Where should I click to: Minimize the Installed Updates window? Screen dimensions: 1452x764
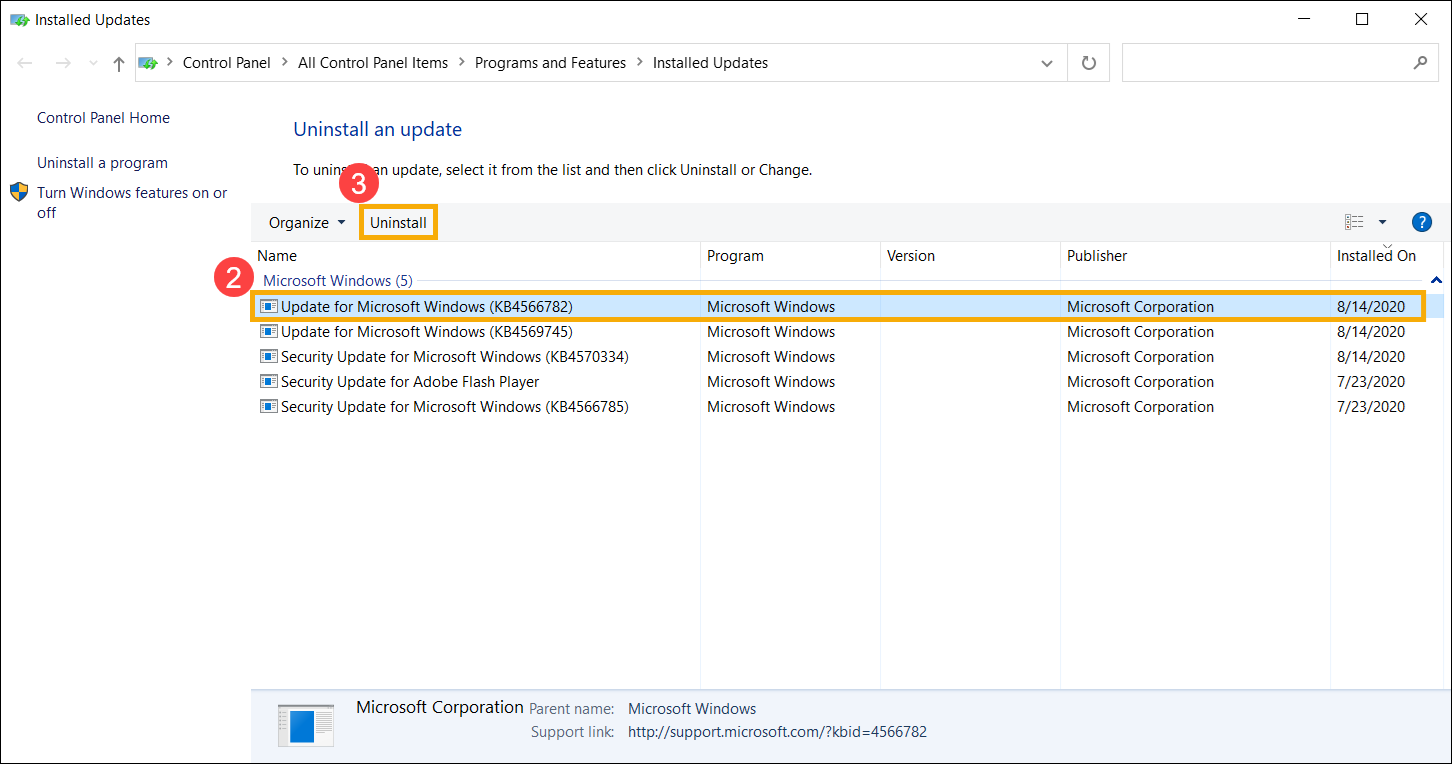[1304, 19]
